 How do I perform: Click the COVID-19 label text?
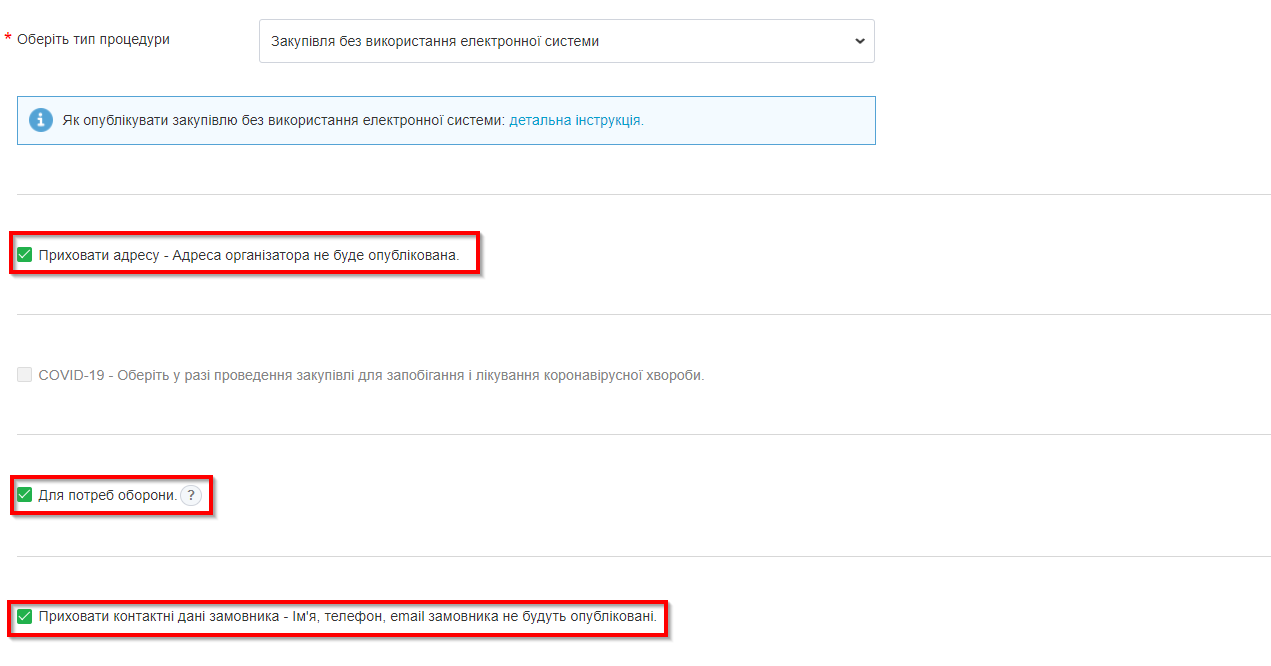74,375
